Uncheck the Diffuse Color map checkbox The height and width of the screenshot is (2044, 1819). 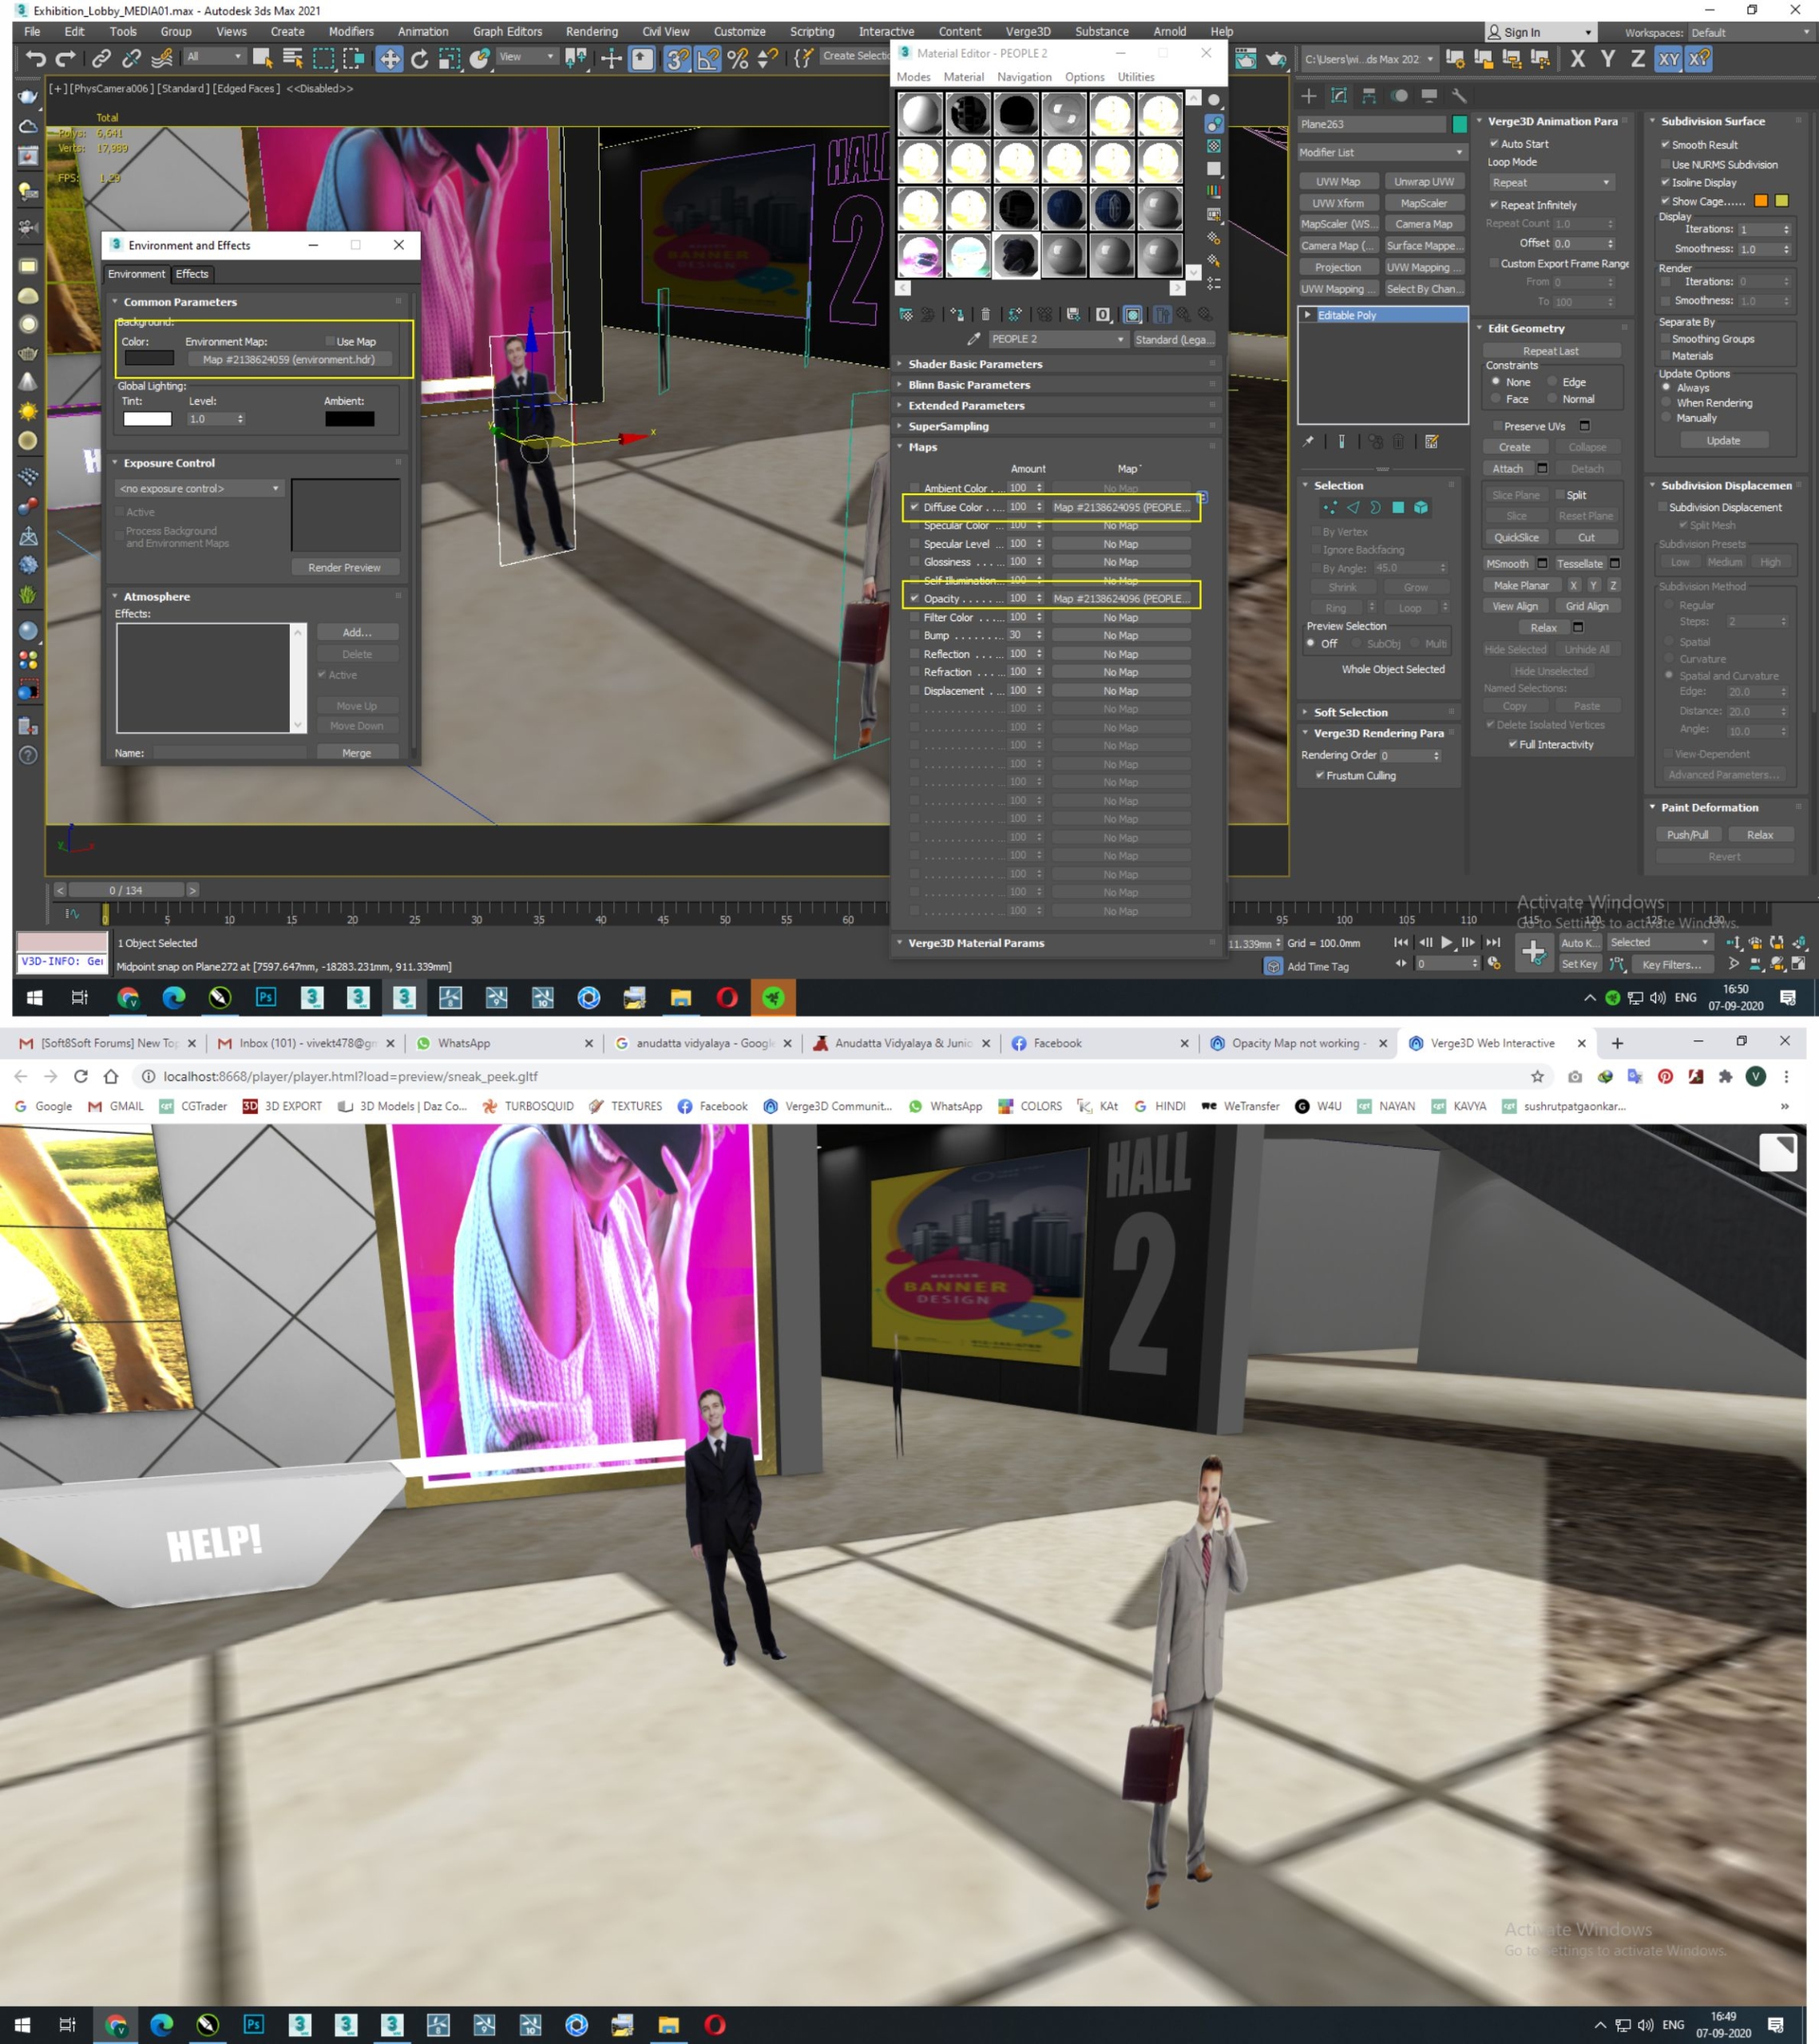click(914, 507)
